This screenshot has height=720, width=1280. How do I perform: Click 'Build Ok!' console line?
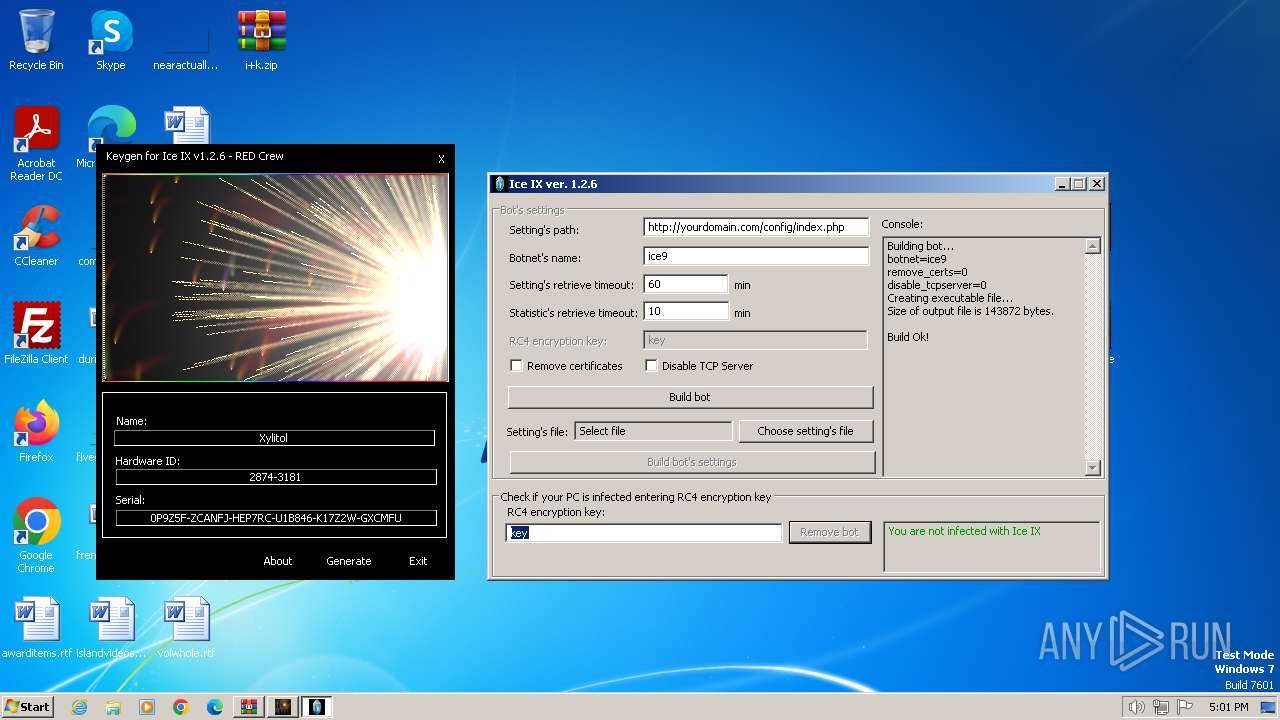(x=908, y=337)
